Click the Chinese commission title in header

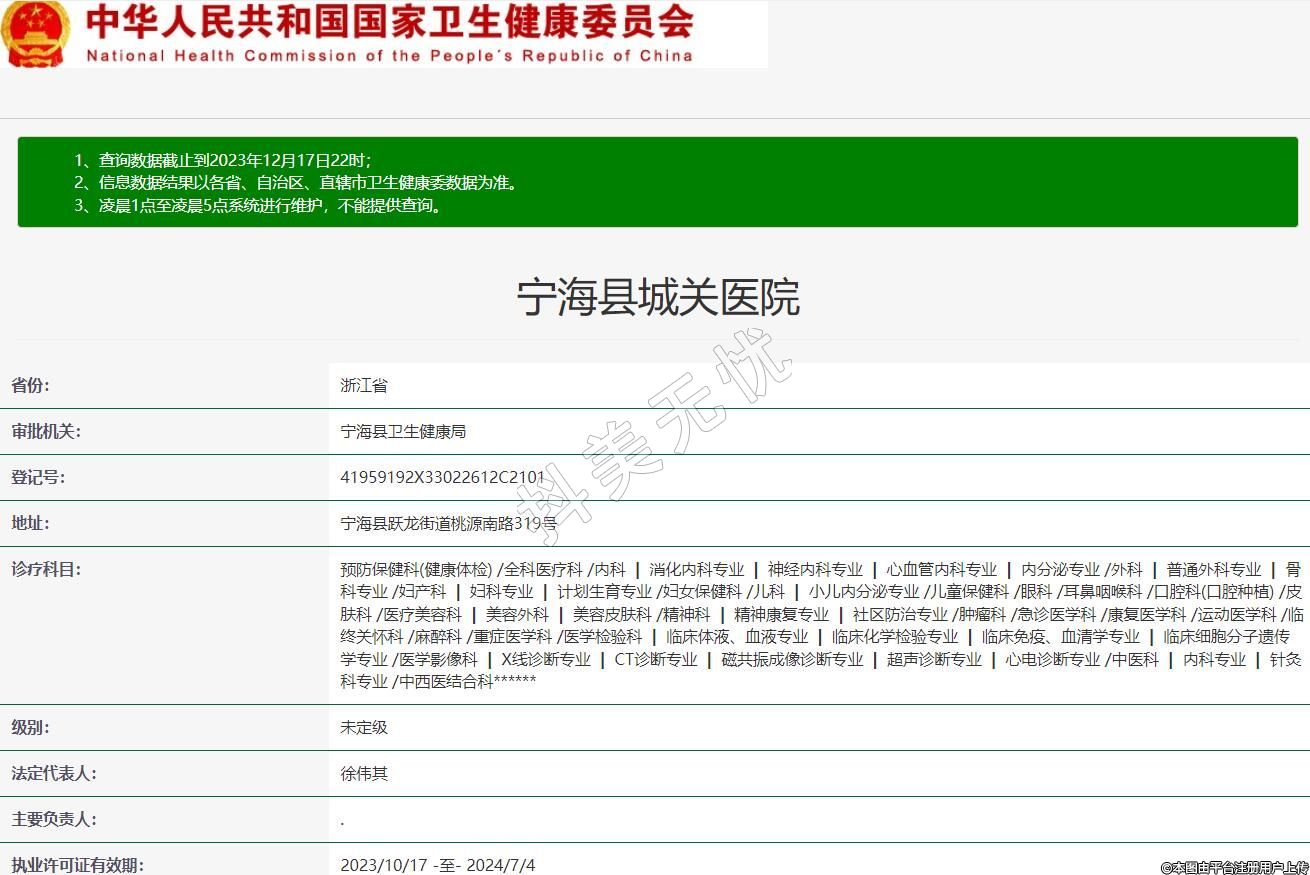388,22
